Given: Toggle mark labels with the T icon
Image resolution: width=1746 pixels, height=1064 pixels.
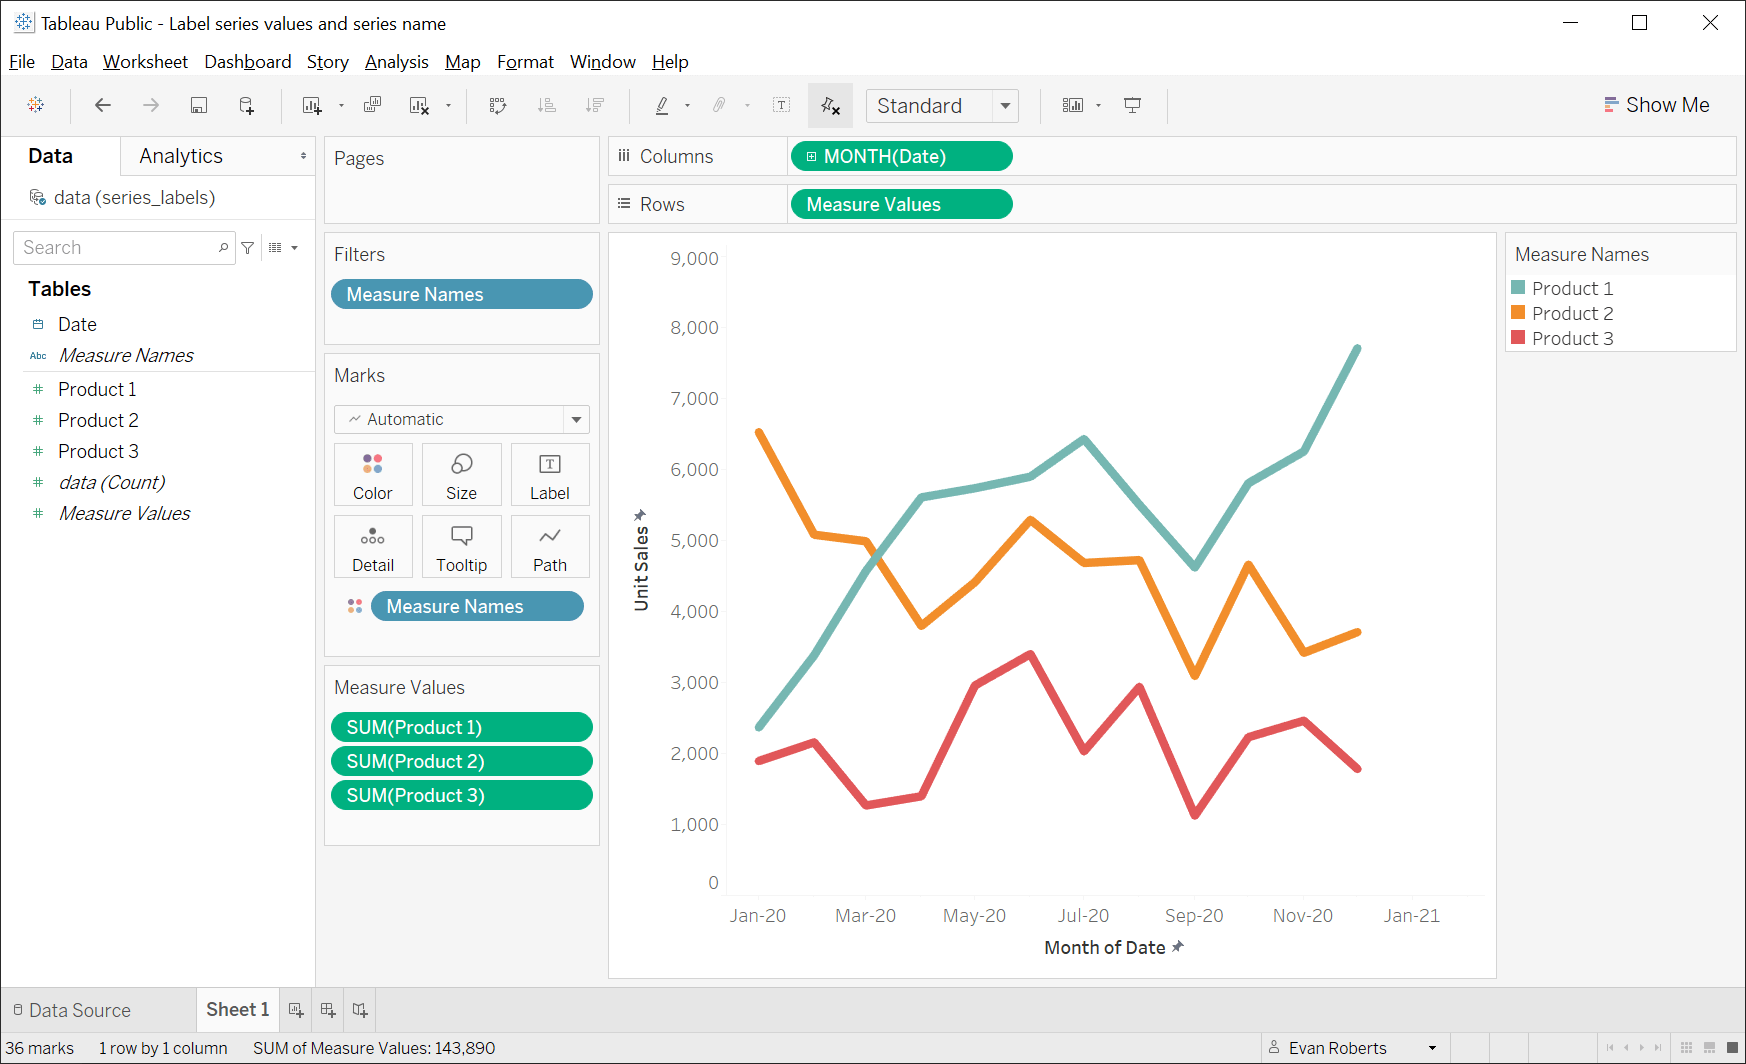Looking at the screenshot, I should pos(781,105).
